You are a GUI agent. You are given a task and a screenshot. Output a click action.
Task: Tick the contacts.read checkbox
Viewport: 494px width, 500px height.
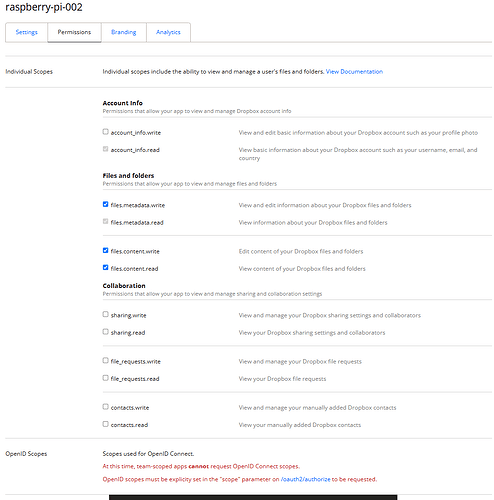(x=105, y=424)
